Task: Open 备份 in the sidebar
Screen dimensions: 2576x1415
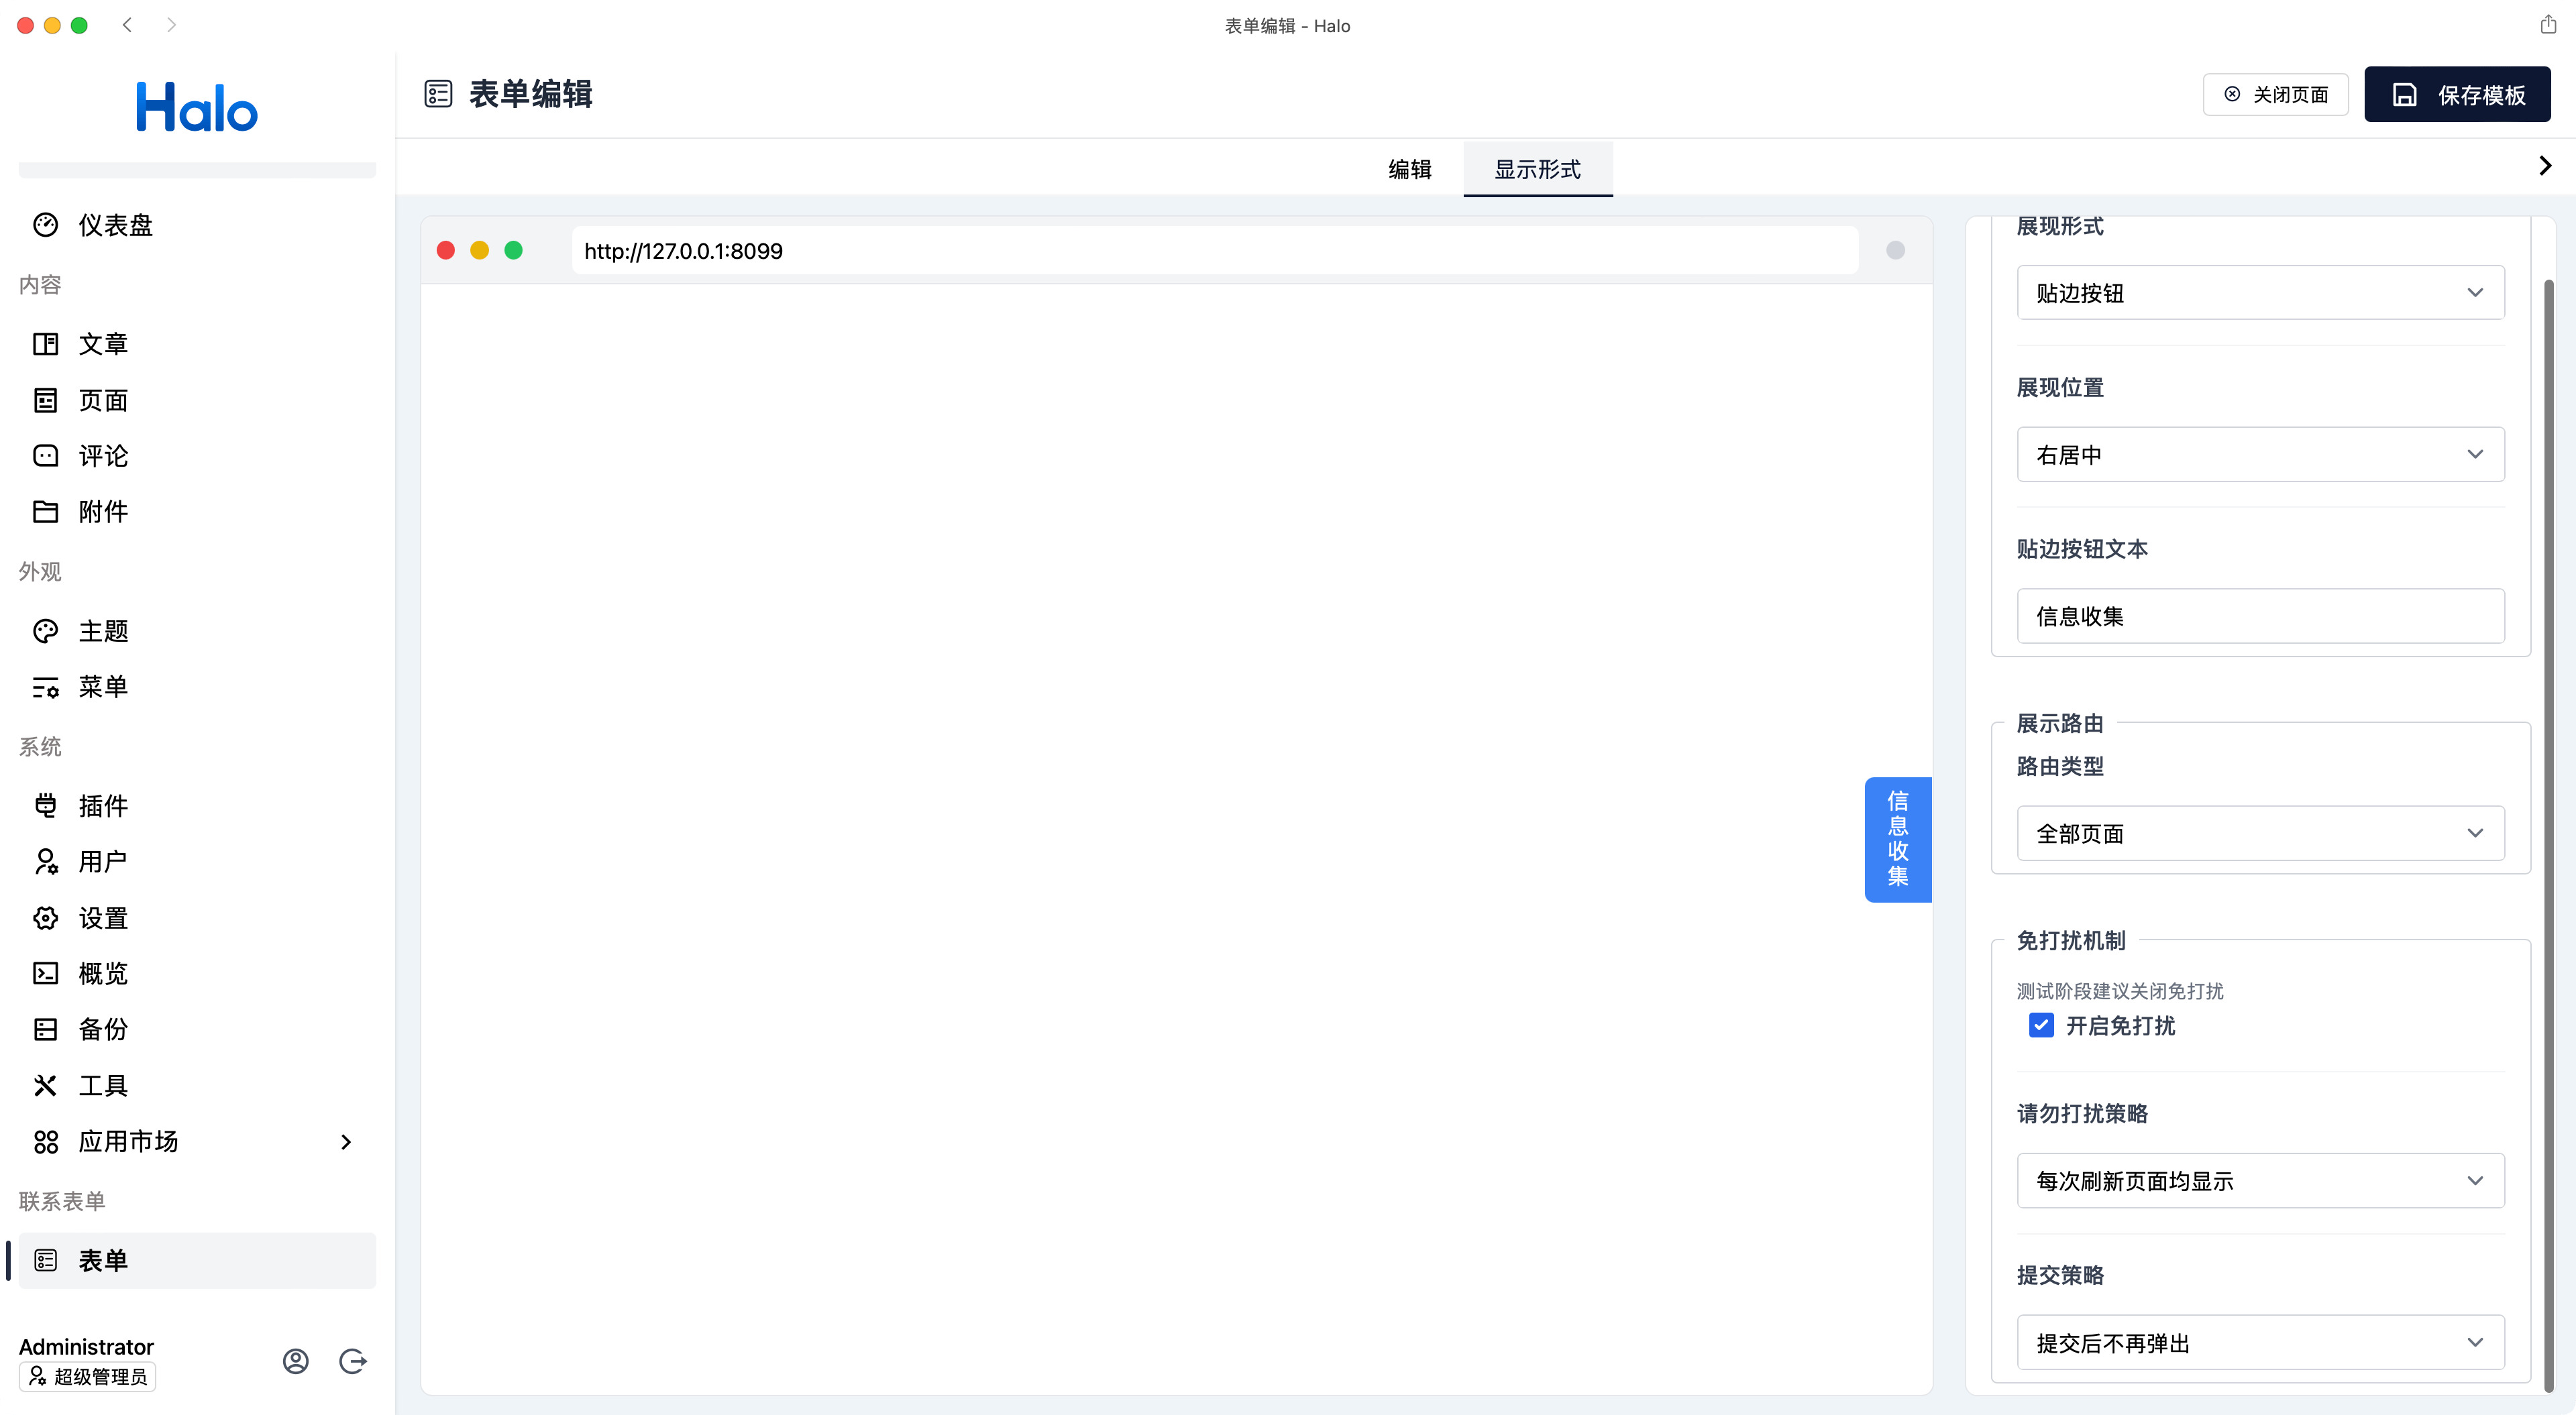Action: click(197, 1029)
